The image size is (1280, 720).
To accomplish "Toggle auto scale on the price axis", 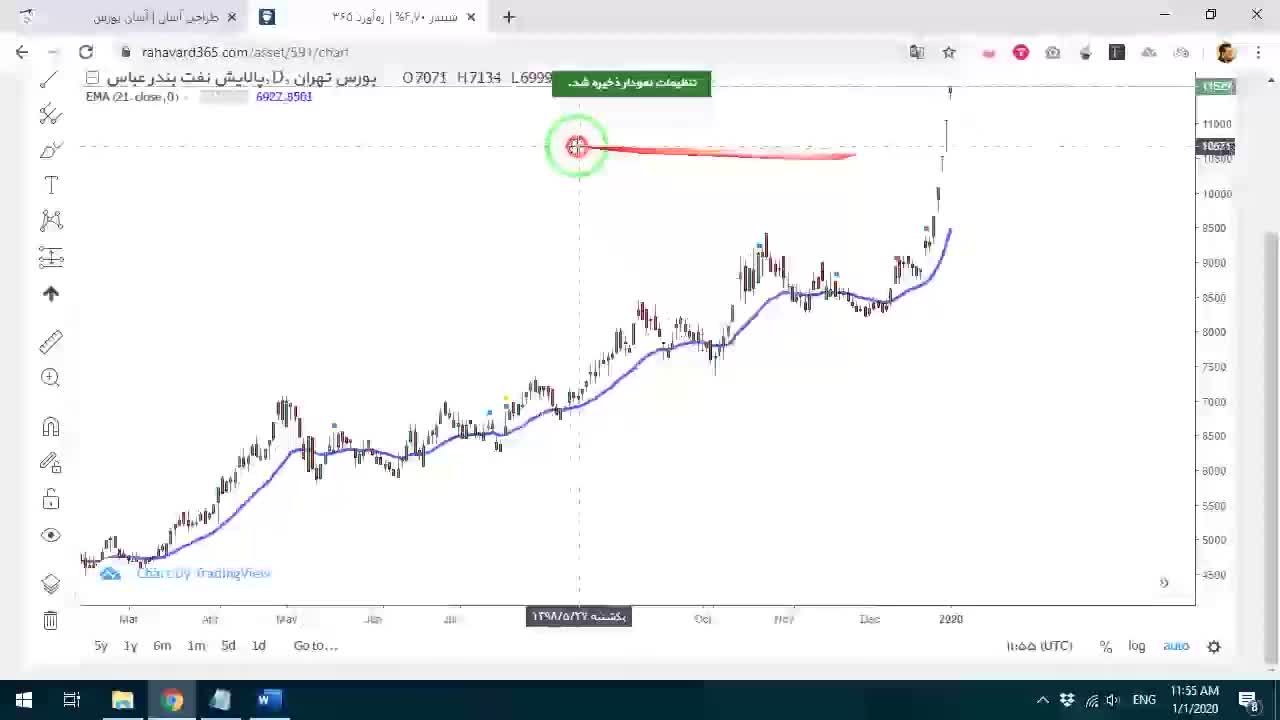I will pyautogui.click(x=1176, y=646).
